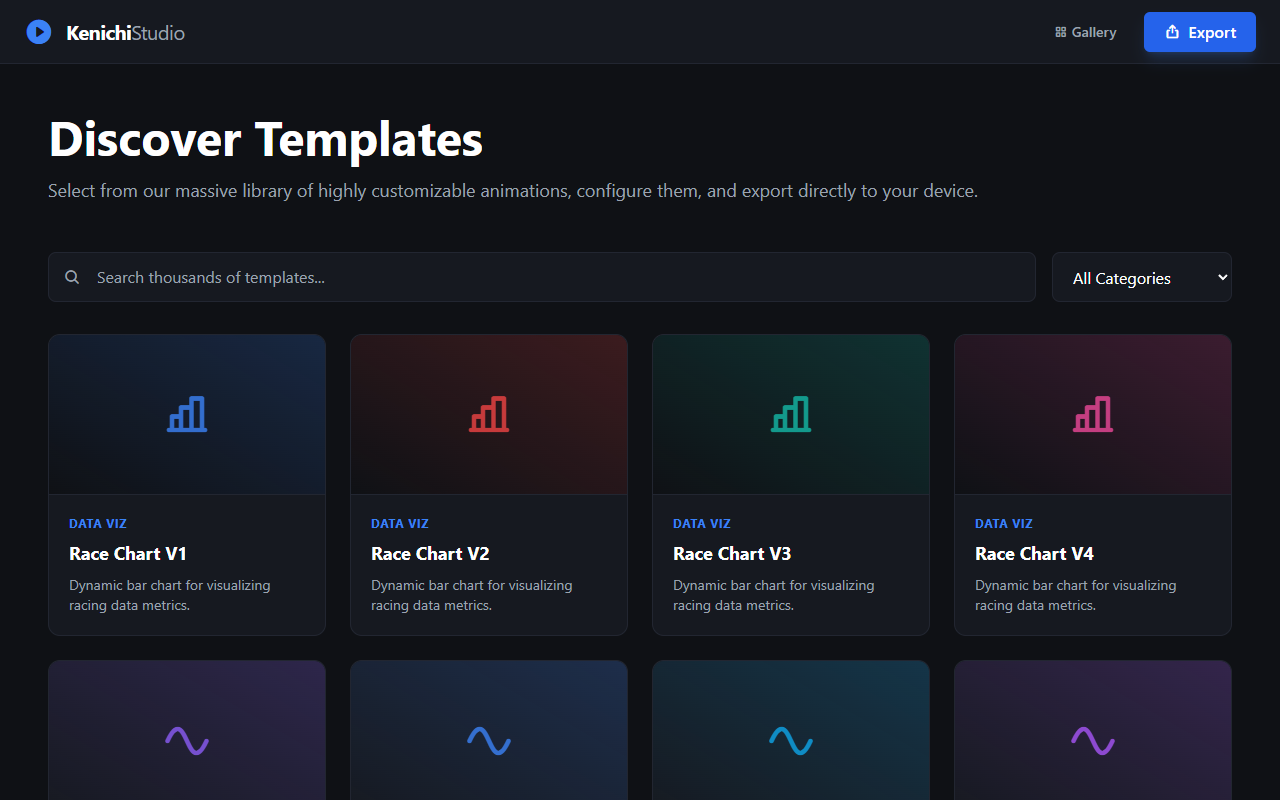Click the green bar chart icon on Race Chart V3
Image resolution: width=1280 pixels, height=800 pixels.
click(x=790, y=413)
